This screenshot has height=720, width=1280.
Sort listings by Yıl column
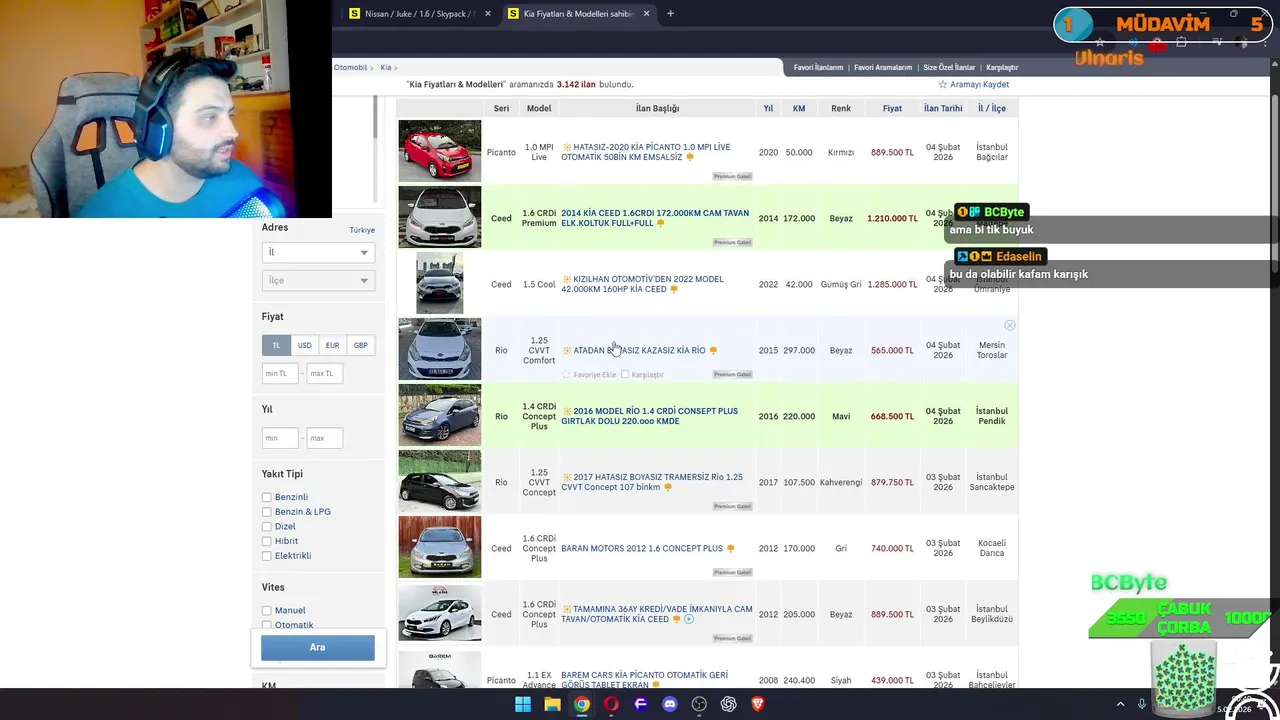pyautogui.click(x=768, y=108)
